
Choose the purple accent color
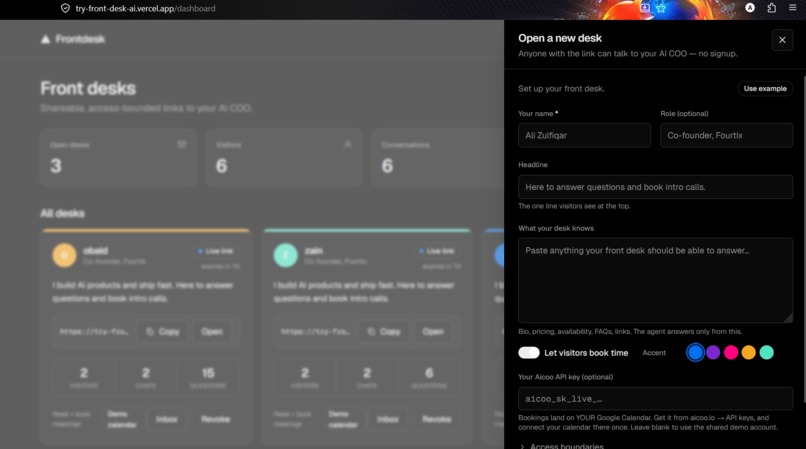713,352
